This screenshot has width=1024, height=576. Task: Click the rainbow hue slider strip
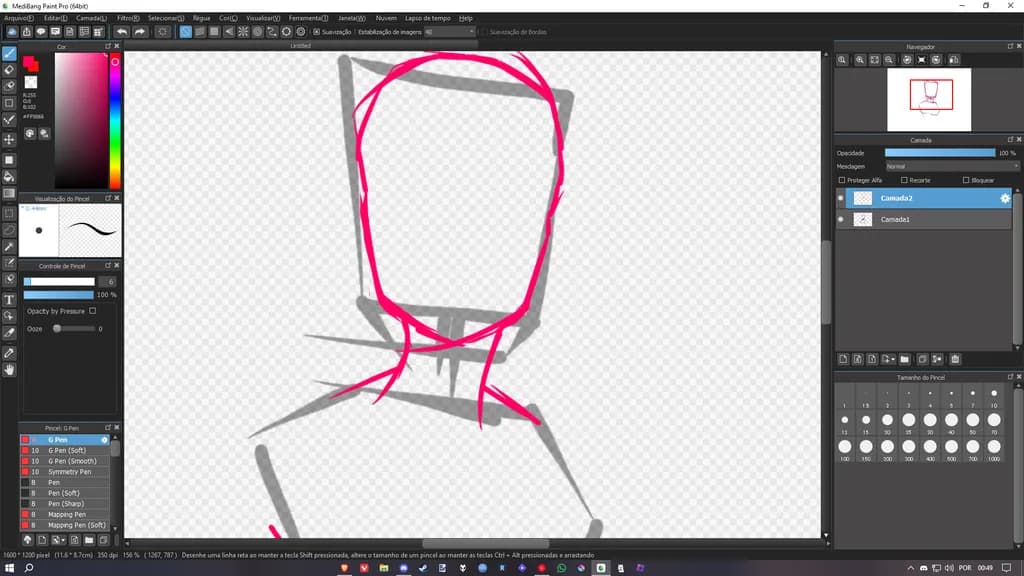pos(115,121)
